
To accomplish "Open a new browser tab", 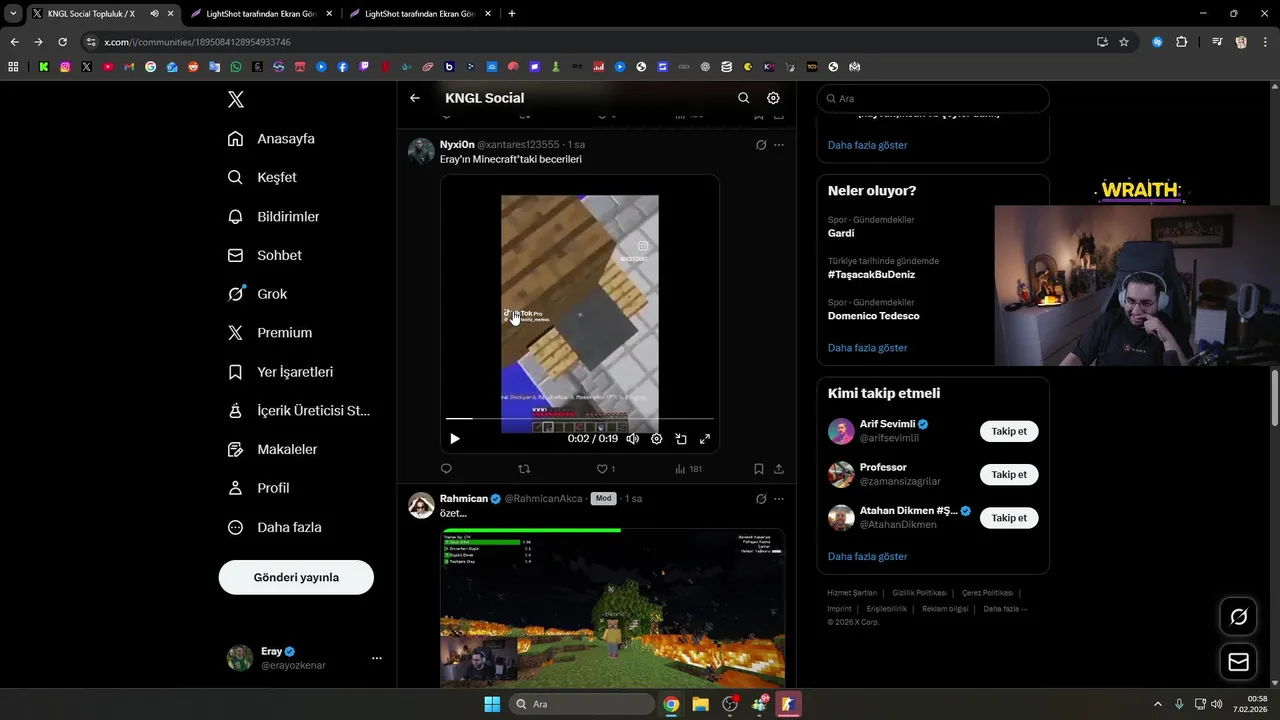I will pyautogui.click(x=512, y=14).
